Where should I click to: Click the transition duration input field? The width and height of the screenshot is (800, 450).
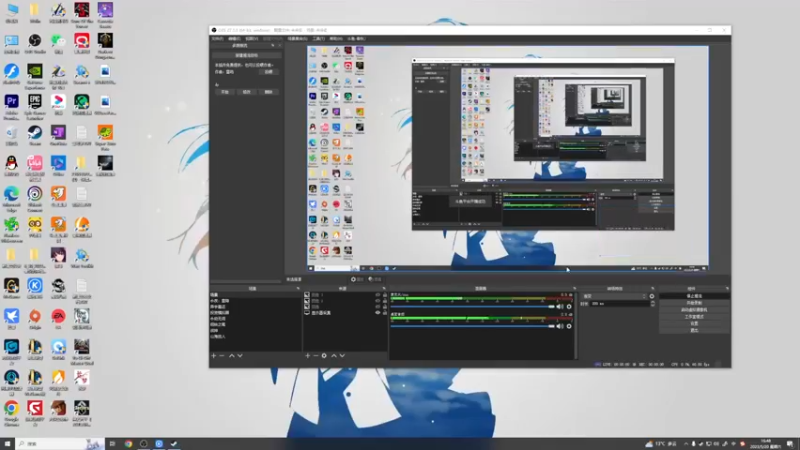[619, 304]
